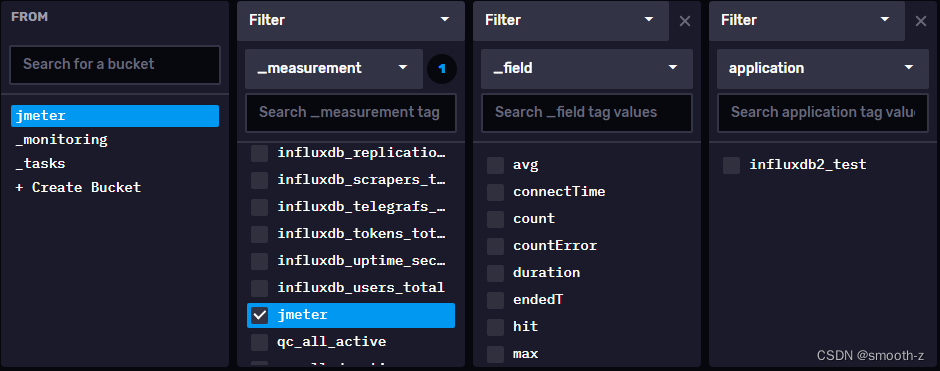Check the avg field checkbox

click(x=495, y=165)
